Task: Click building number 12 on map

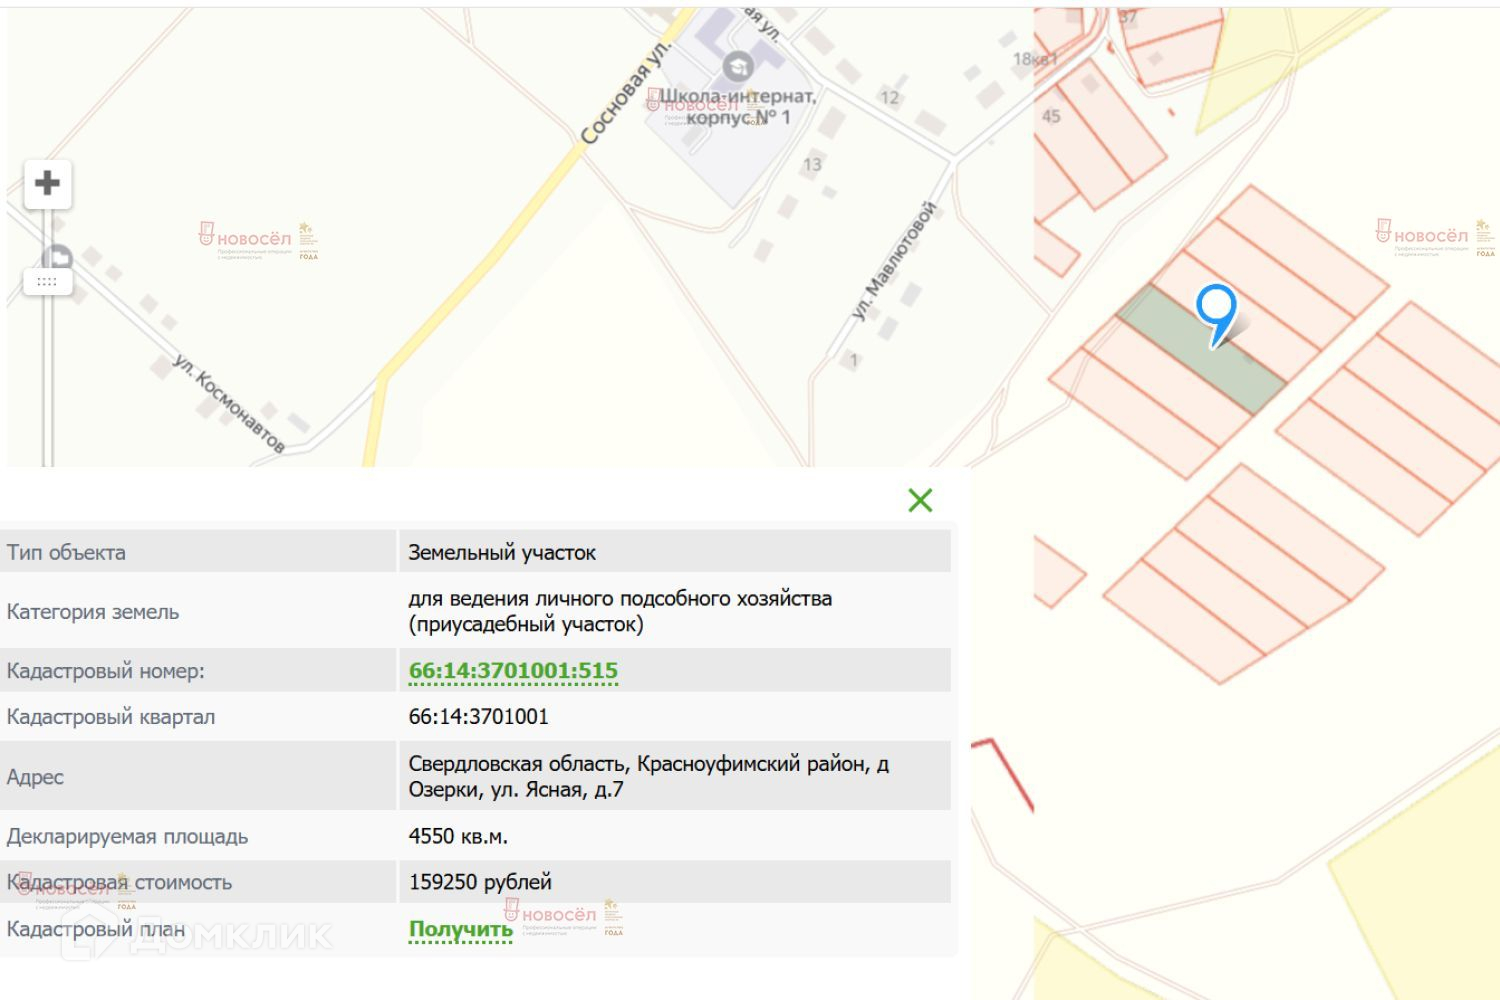Action: pyautogui.click(x=889, y=98)
